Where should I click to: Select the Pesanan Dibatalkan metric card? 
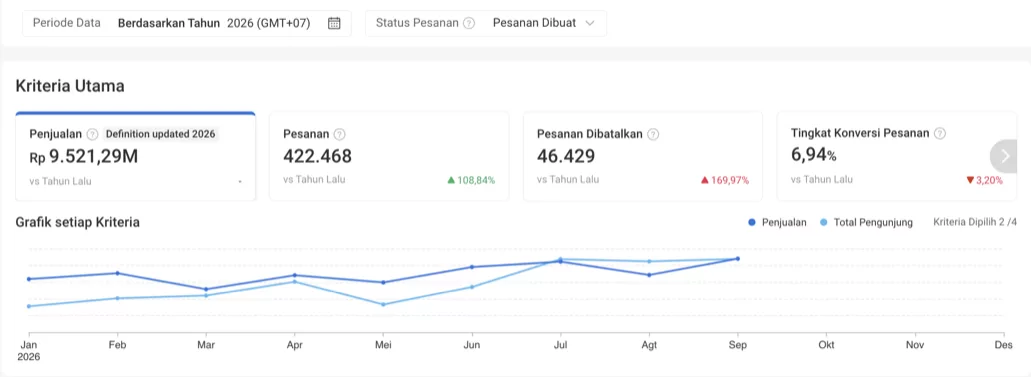click(x=643, y=156)
